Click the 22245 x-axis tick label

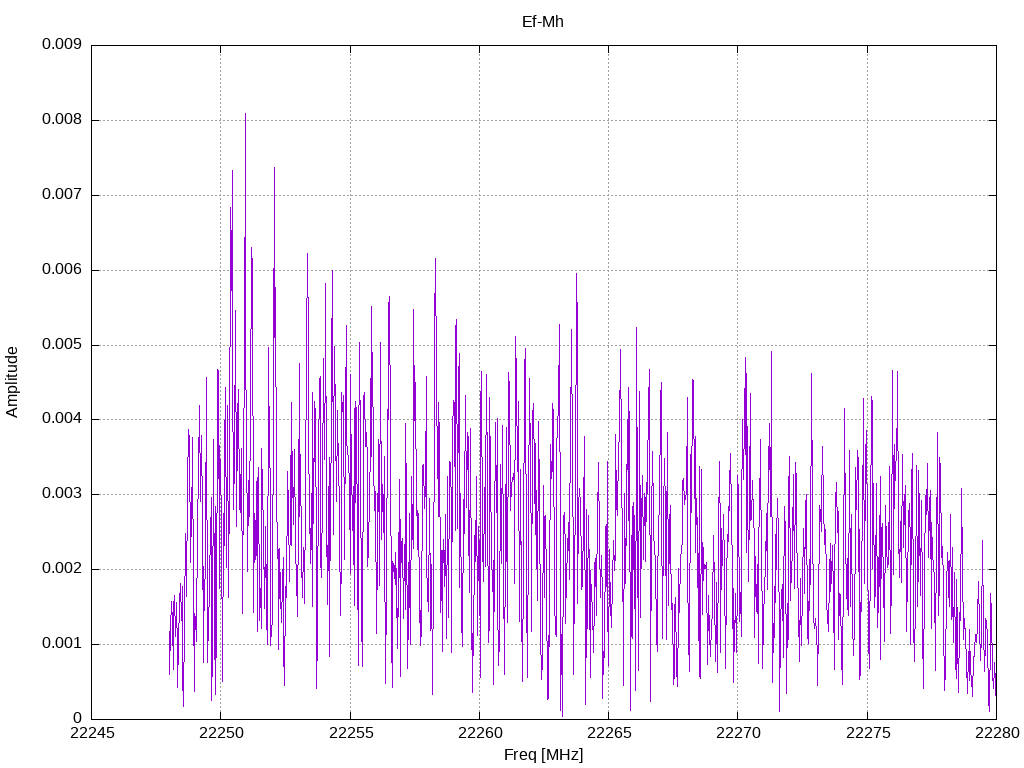[x=91, y=733]
